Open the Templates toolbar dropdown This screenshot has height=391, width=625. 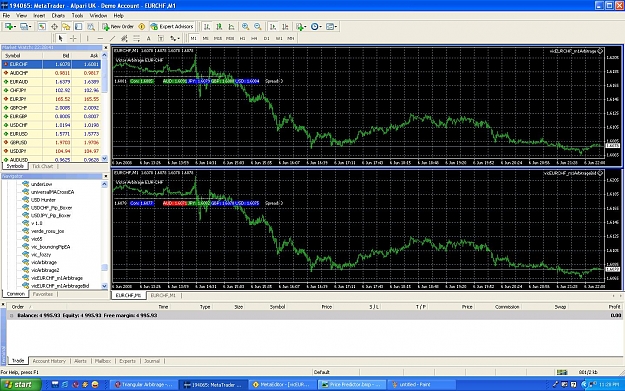point(332,26)
